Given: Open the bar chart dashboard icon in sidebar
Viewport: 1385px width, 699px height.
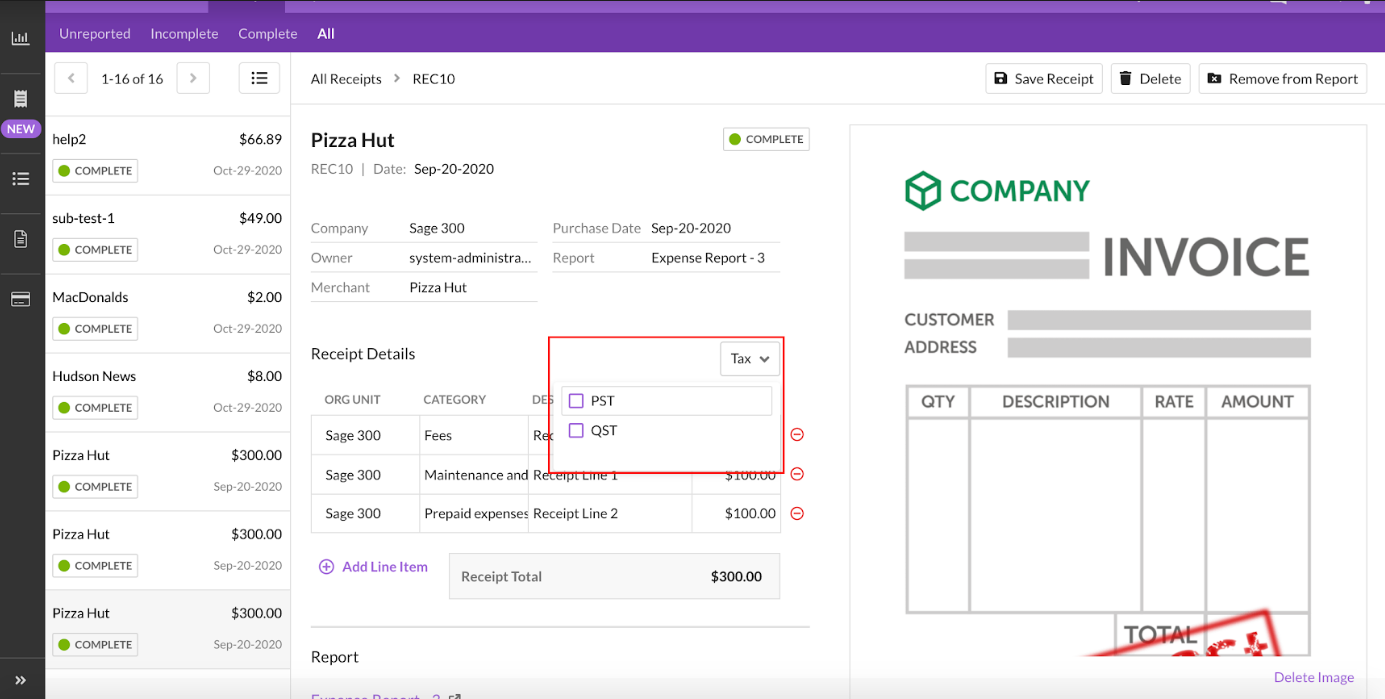Looking at the screenshot, I should click(x=20, y=39).
